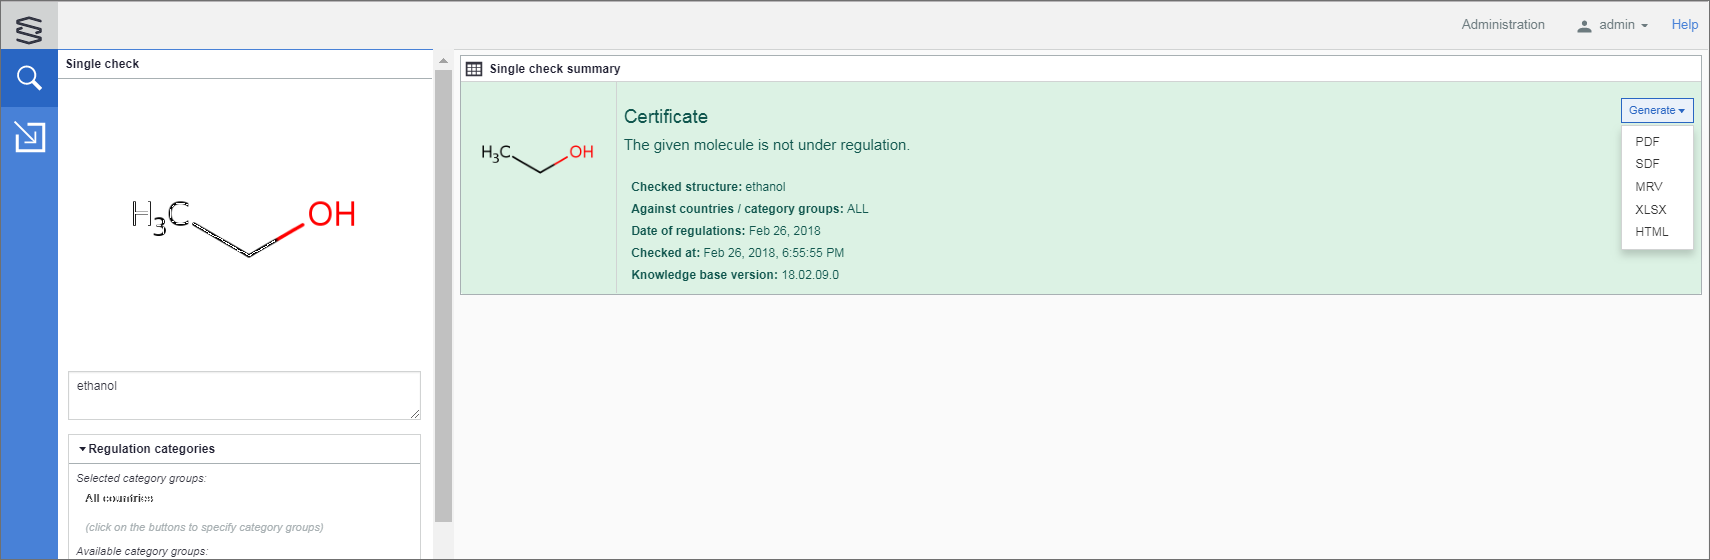Screen dimensions: 1710x560
Task: Click the small ethanol structure thumbnail
Action: 538,155
